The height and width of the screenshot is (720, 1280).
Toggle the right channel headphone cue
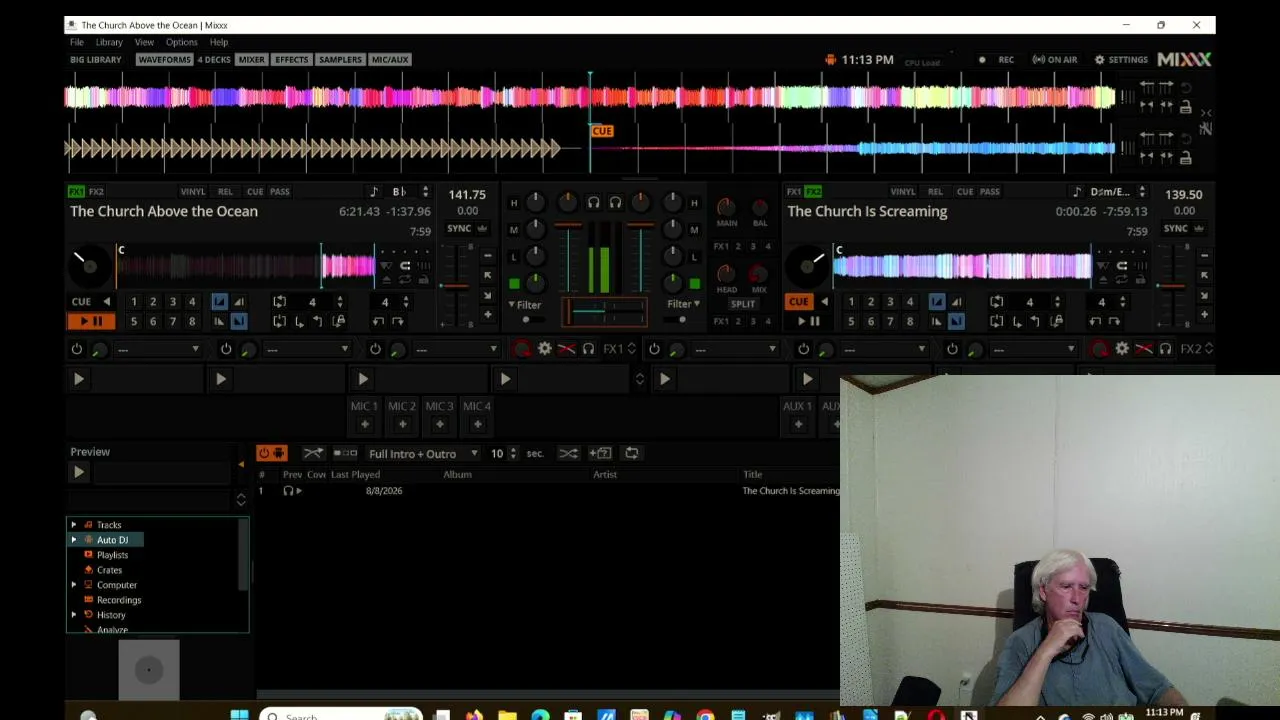click(615, 202)
